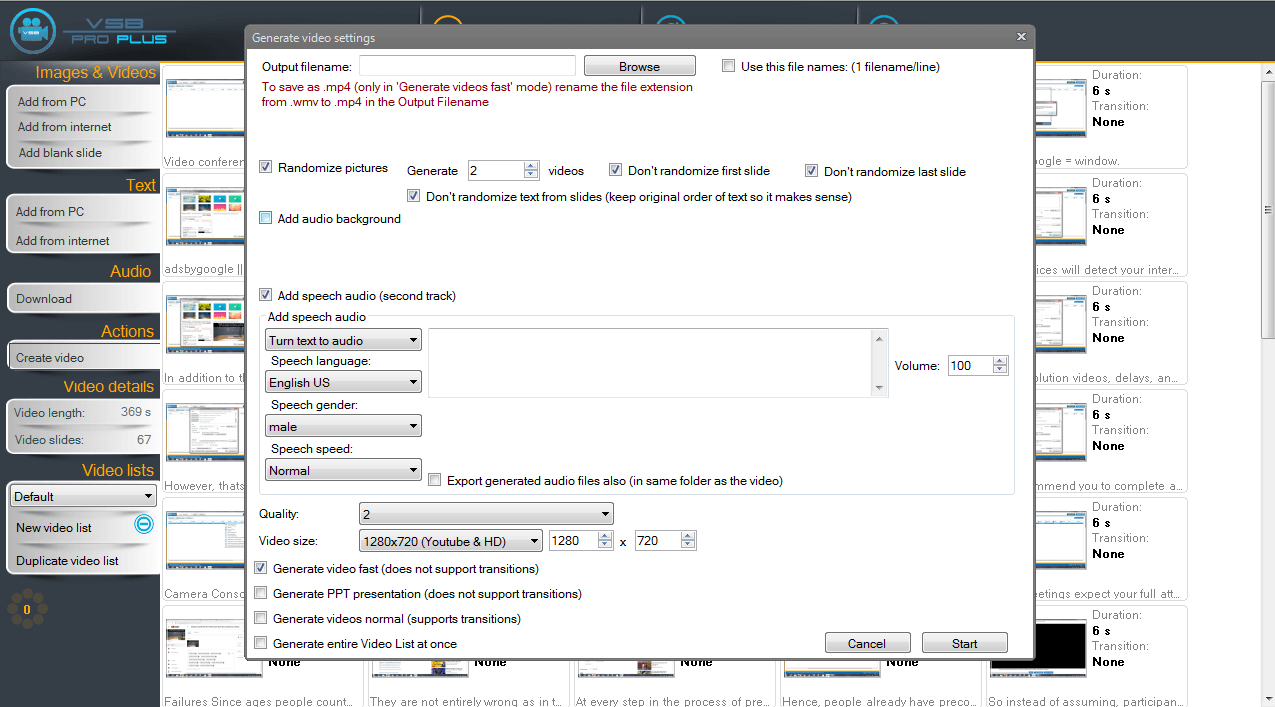Click the speech audio text area
1275x707 pixels.
[x=650, y=363]
